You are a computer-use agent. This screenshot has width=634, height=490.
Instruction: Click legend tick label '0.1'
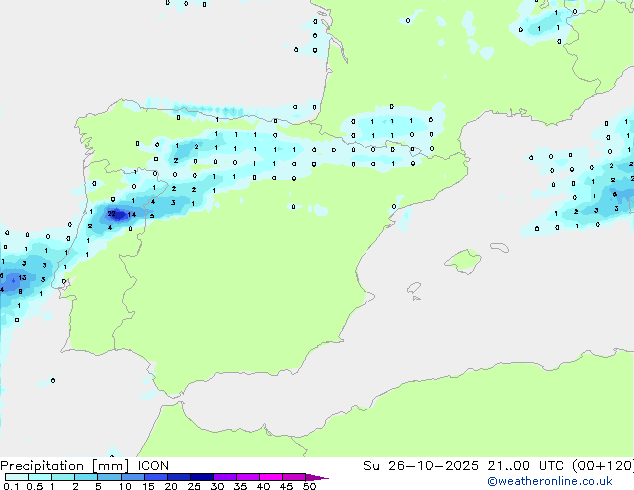coord(11,486)
